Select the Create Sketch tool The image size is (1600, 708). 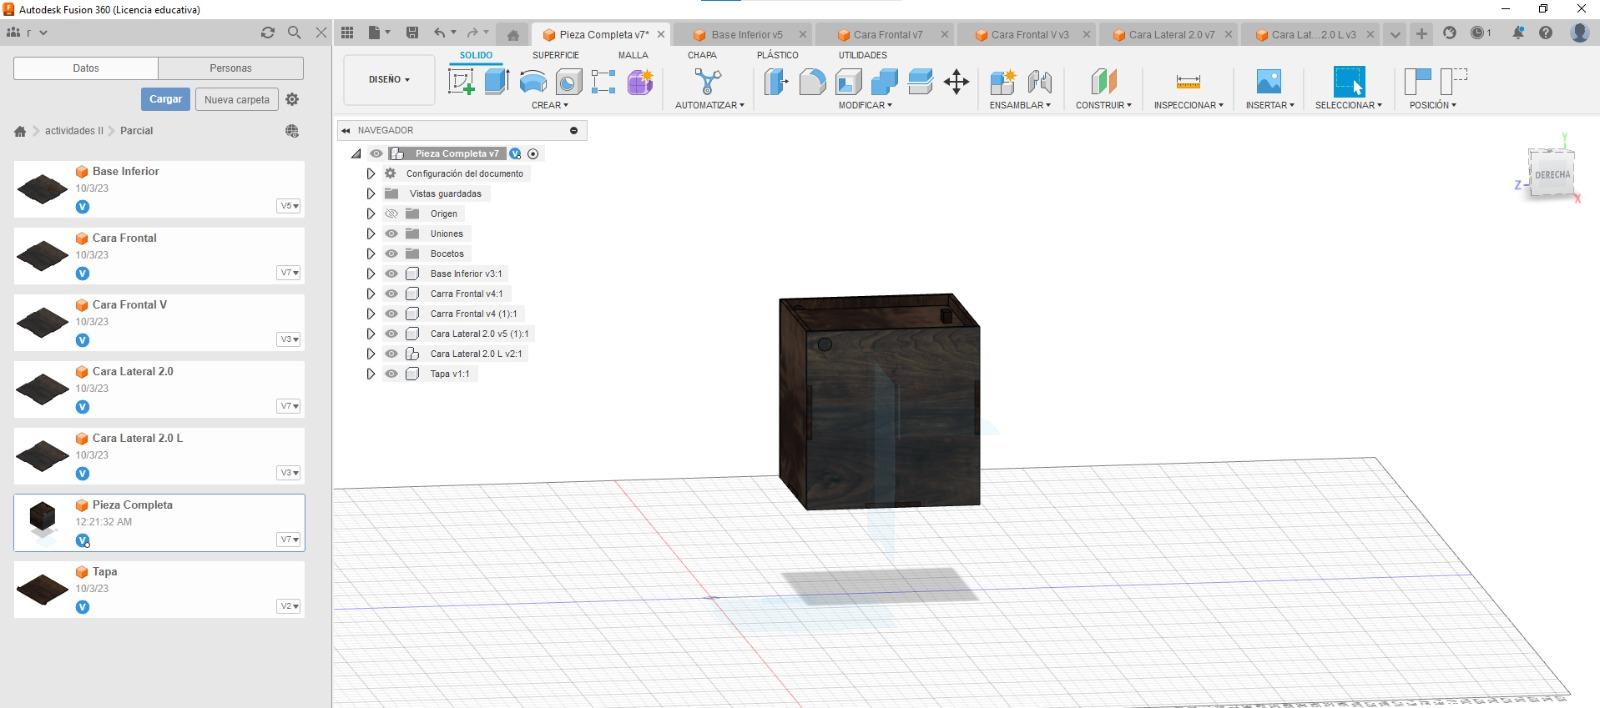click(x=461, y=82)
